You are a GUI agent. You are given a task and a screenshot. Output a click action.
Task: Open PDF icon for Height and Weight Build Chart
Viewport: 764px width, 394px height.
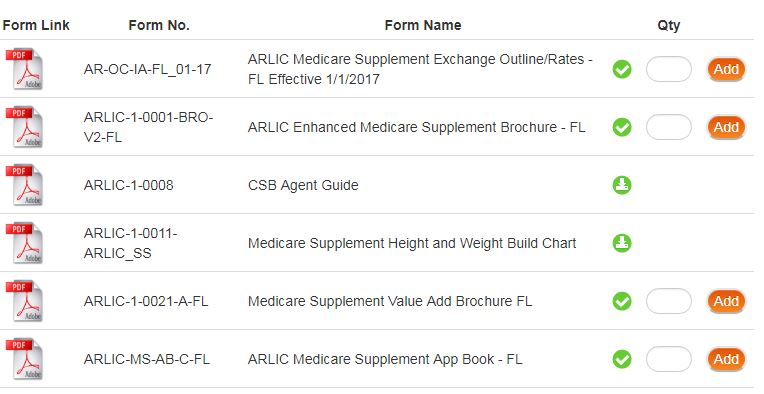pyautogui.click(x=24, y=243)
